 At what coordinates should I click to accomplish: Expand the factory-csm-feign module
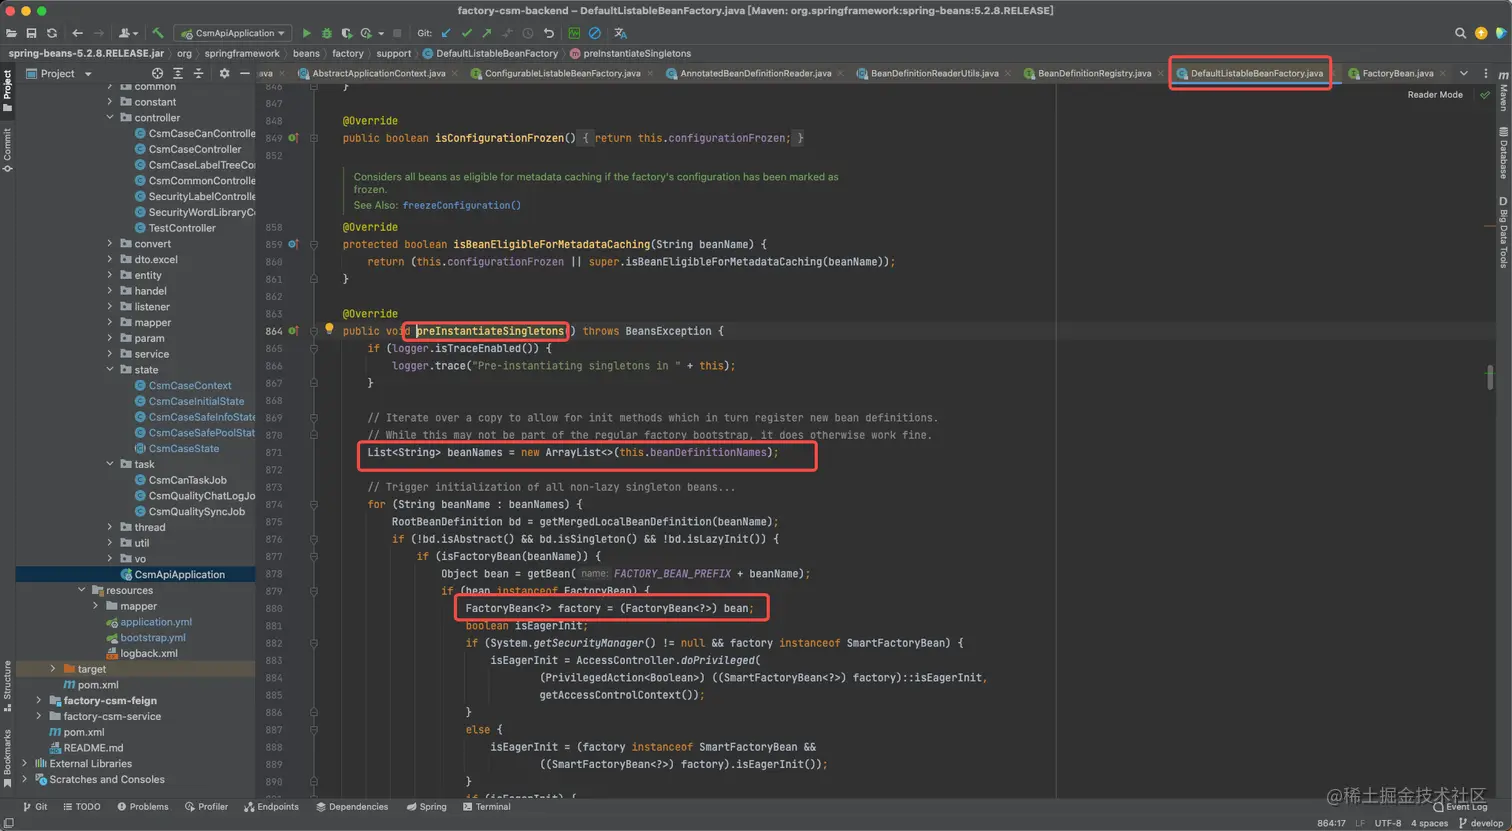39,701
